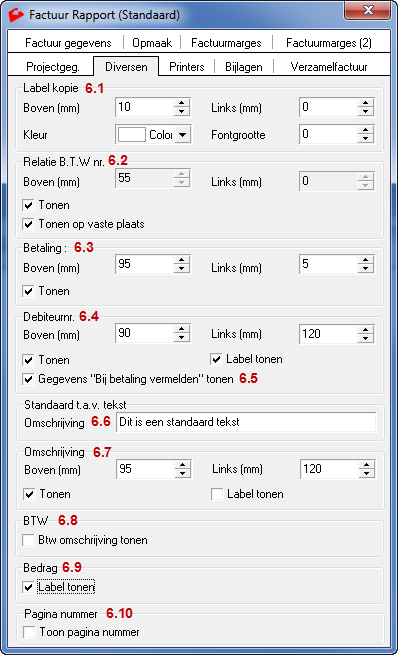Click the red application icon in title bar

point(16,15)
